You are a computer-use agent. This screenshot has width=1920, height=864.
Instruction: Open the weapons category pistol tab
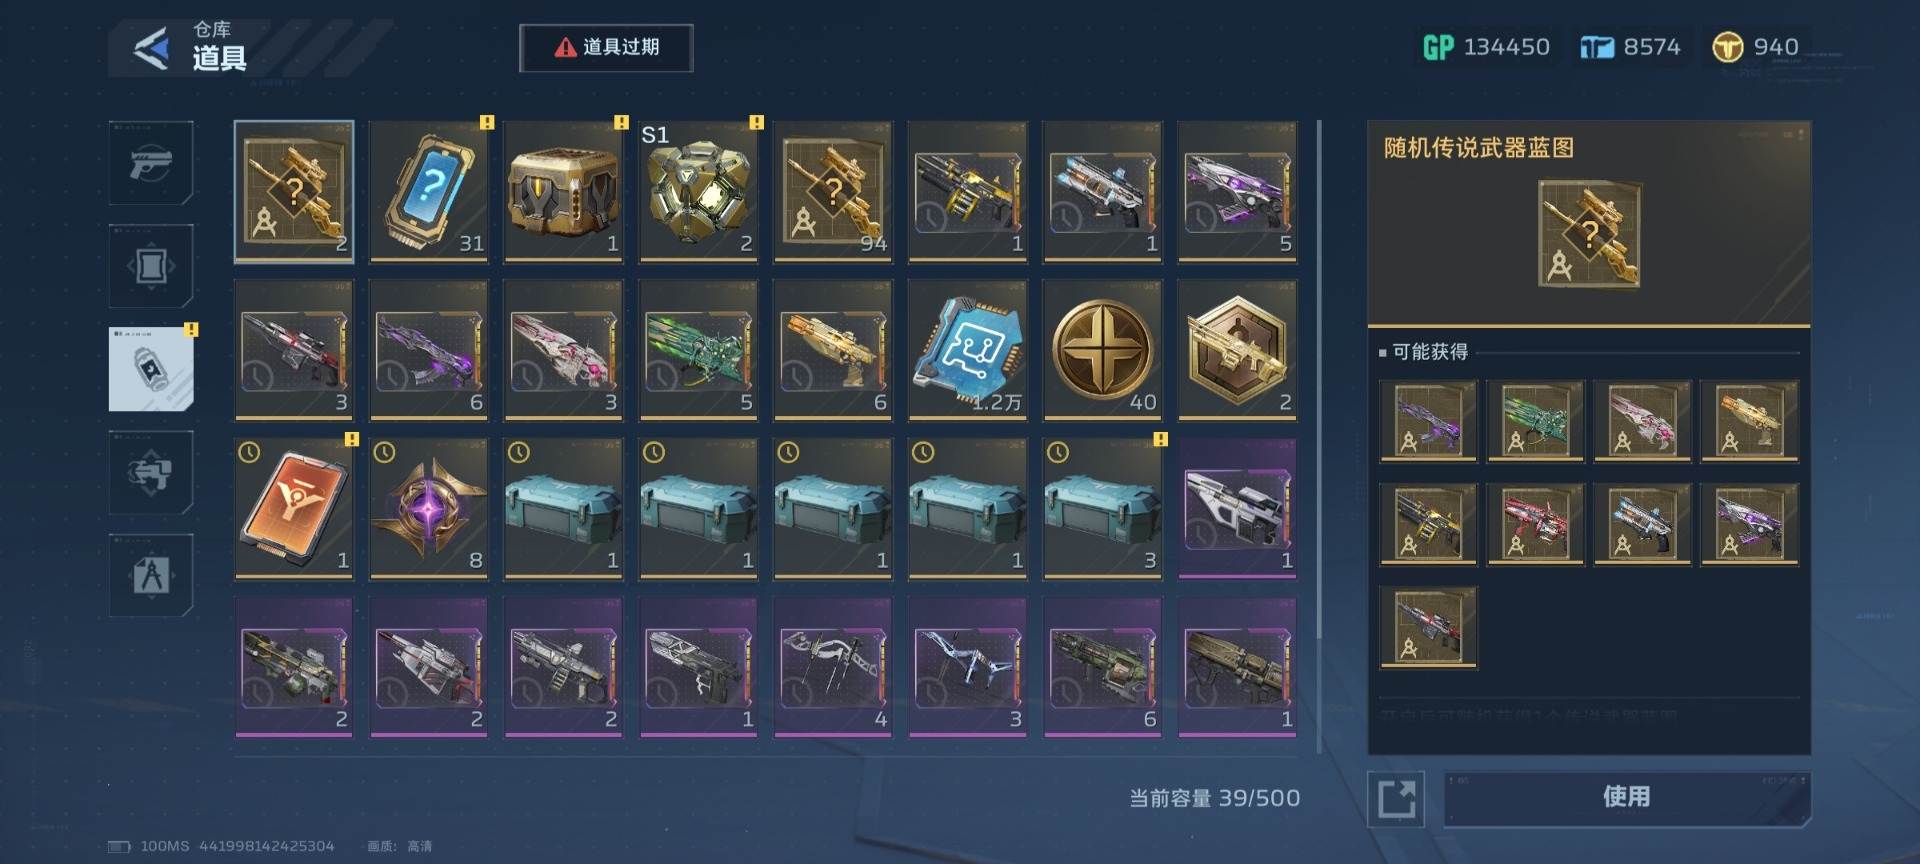click(151, 163)
